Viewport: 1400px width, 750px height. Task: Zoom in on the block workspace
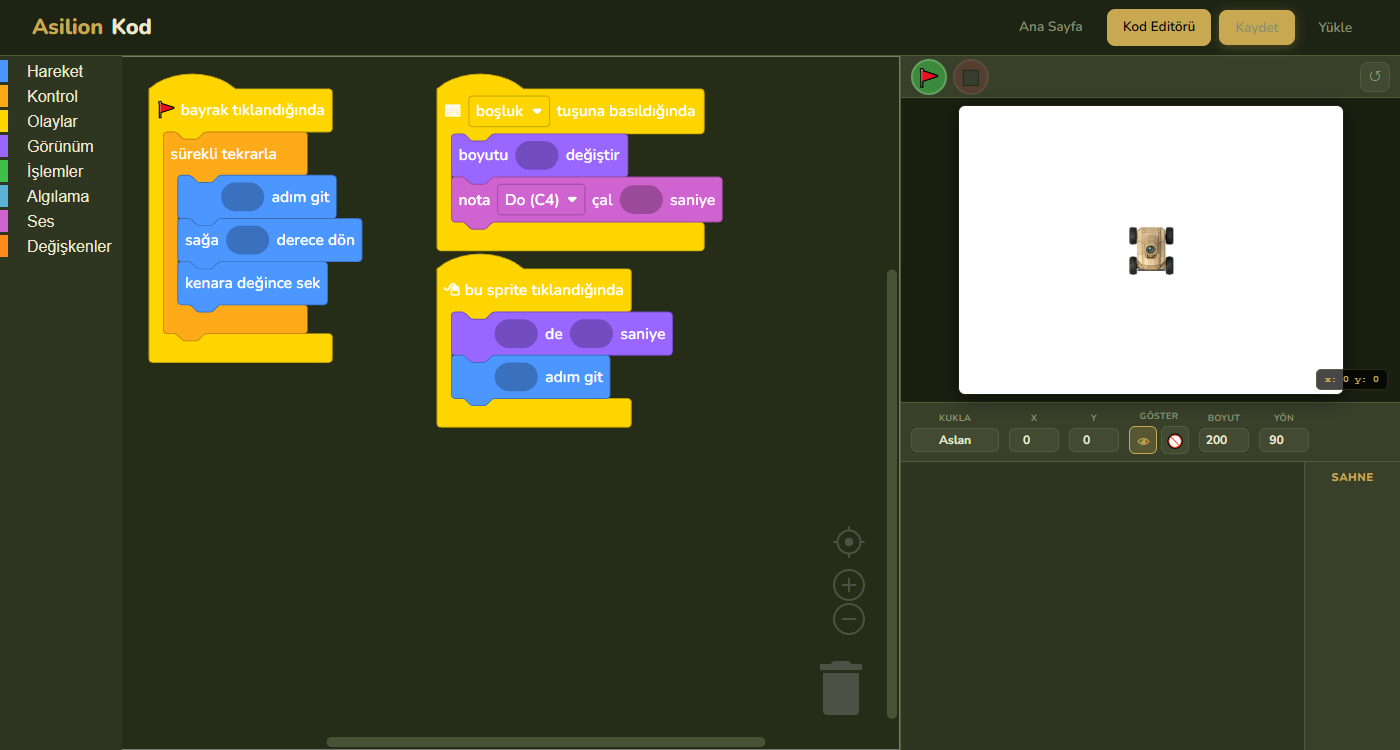coord(848,585)
